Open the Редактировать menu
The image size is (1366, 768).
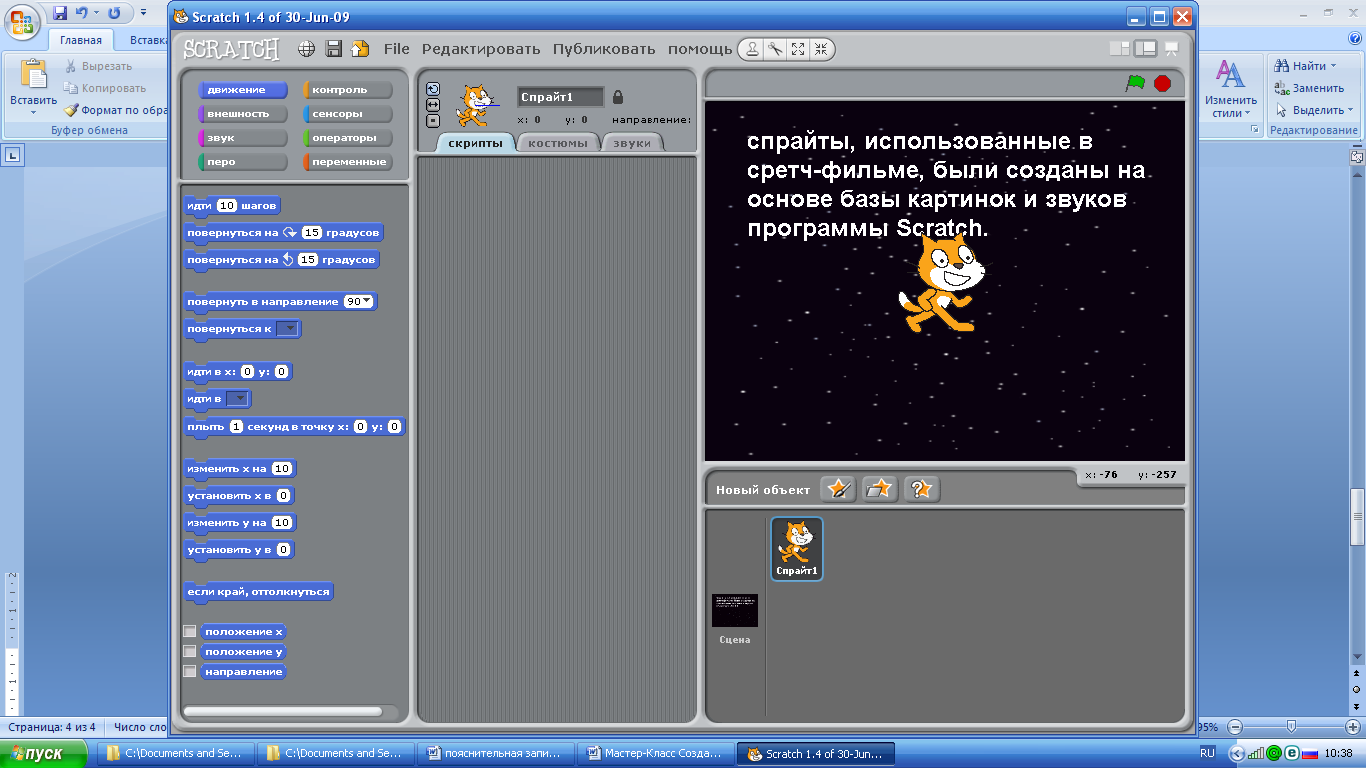(x=481, y=49)
